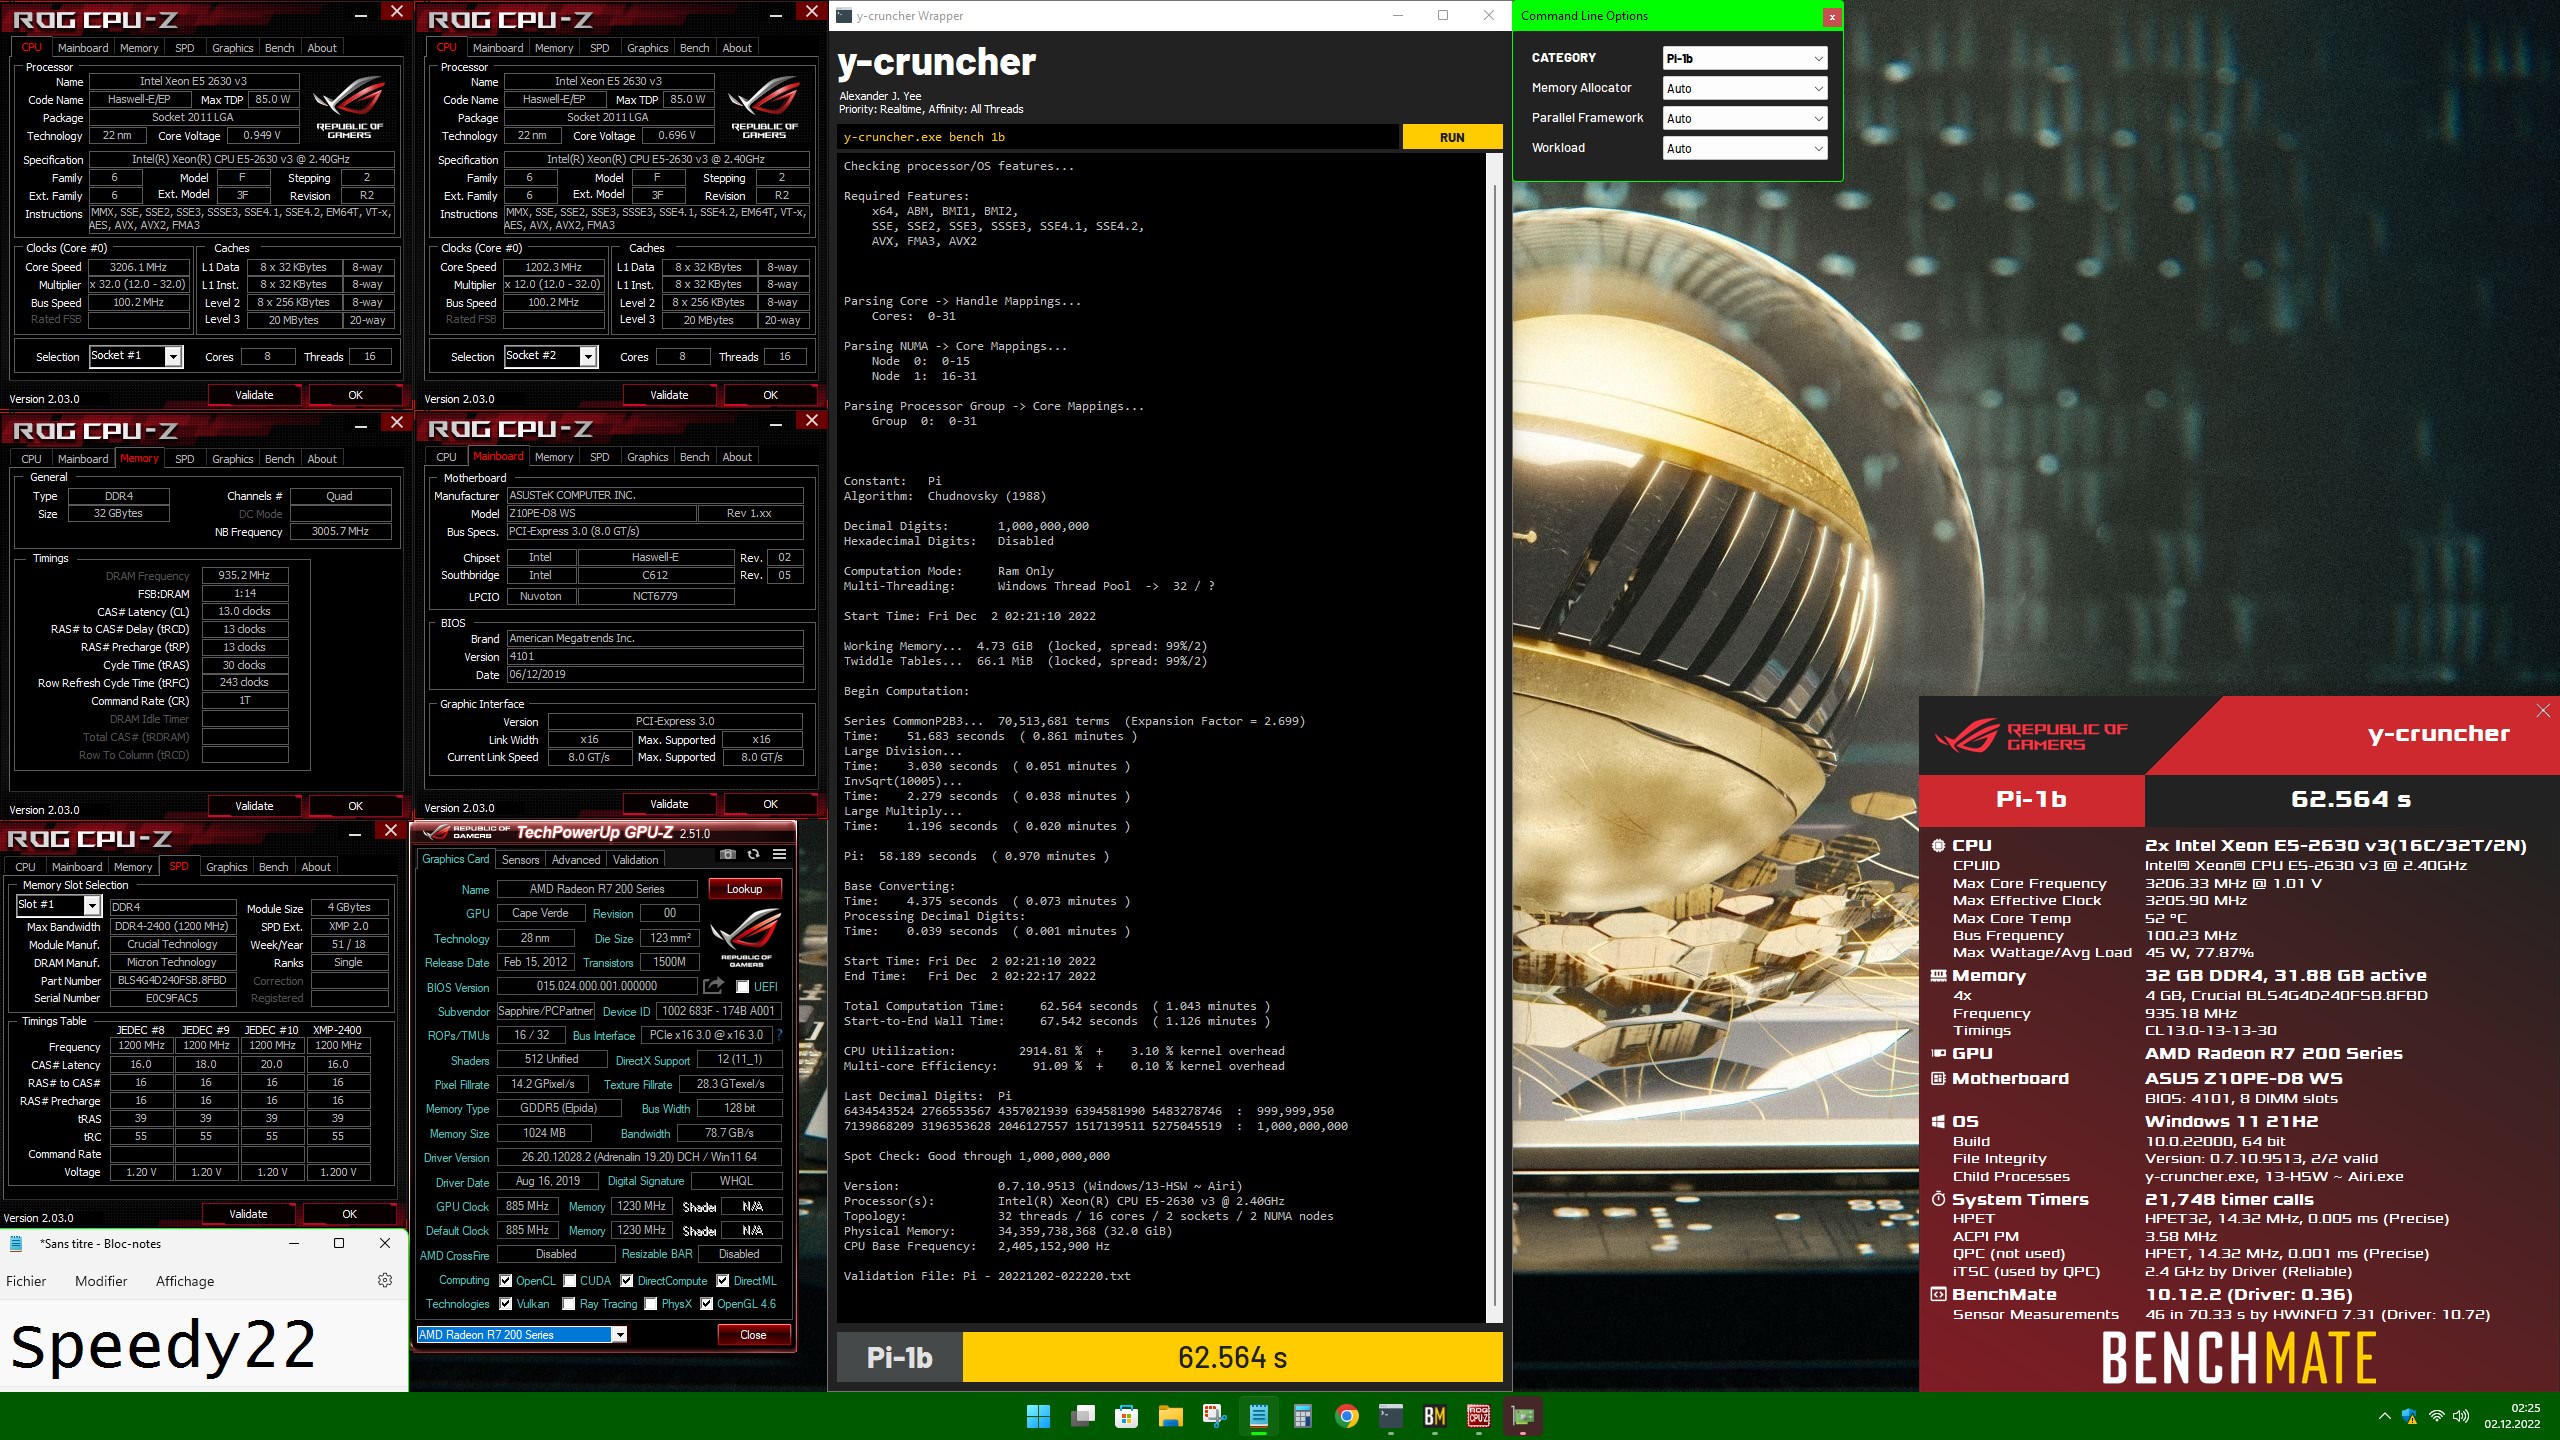Show hidden system tray icons
This screenshot has height=1440, width=2560.
(2385, 1416)
